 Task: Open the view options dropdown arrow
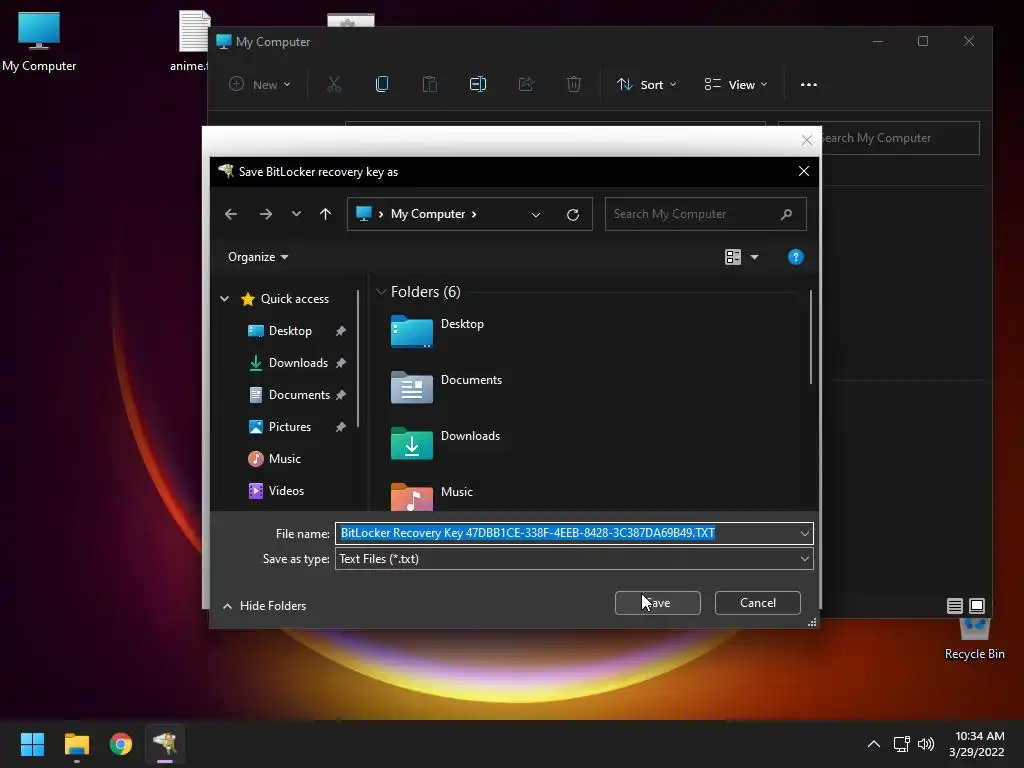(754, 257)
